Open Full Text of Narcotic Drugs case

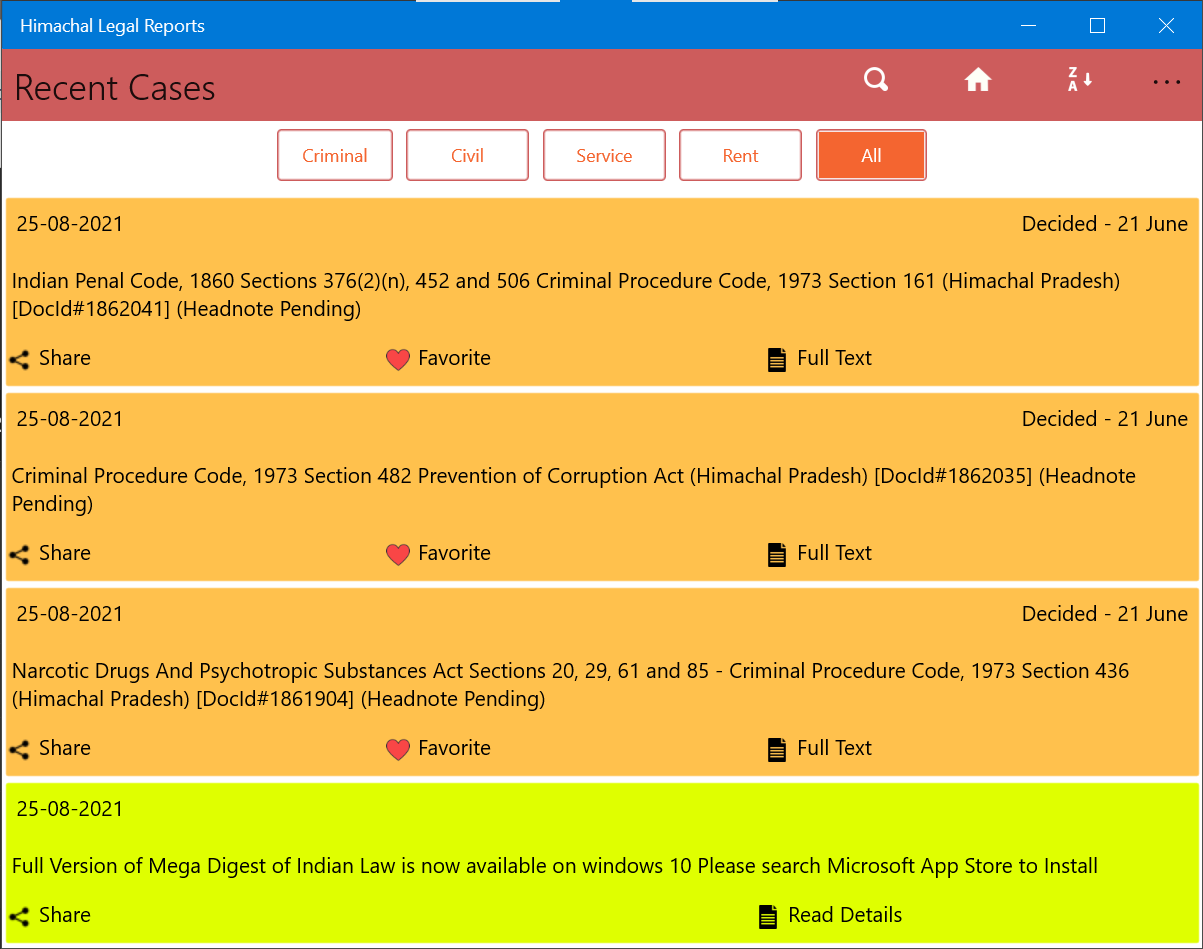(x=835, y=748)
